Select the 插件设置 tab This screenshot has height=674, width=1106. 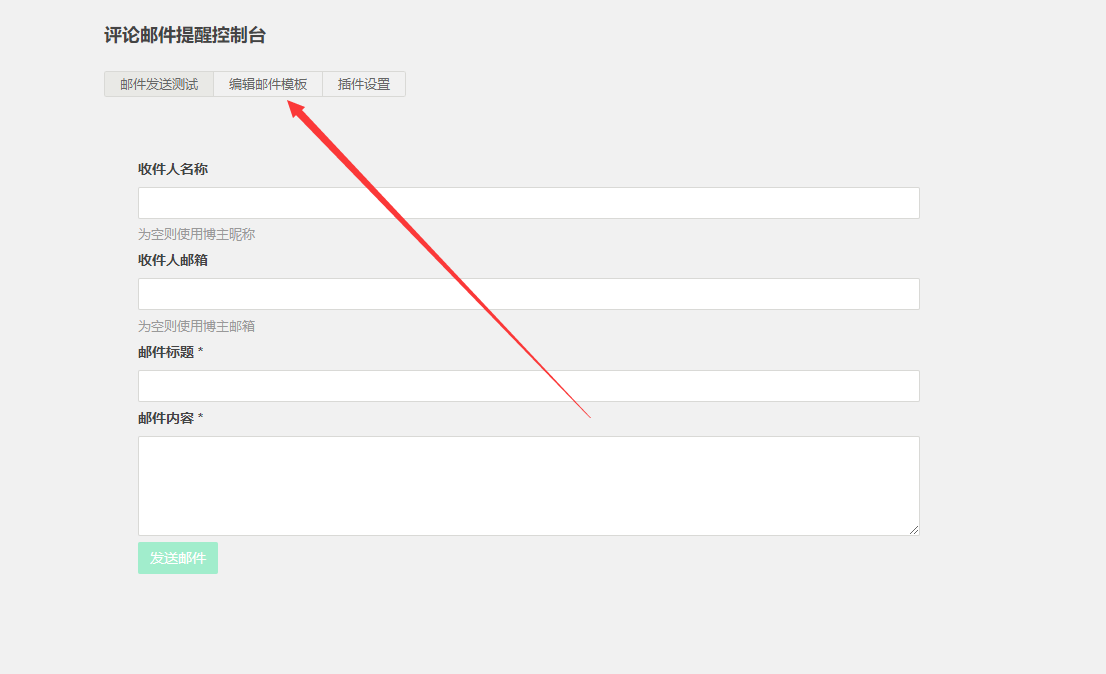pyautogui.click(x=364, y=84)
